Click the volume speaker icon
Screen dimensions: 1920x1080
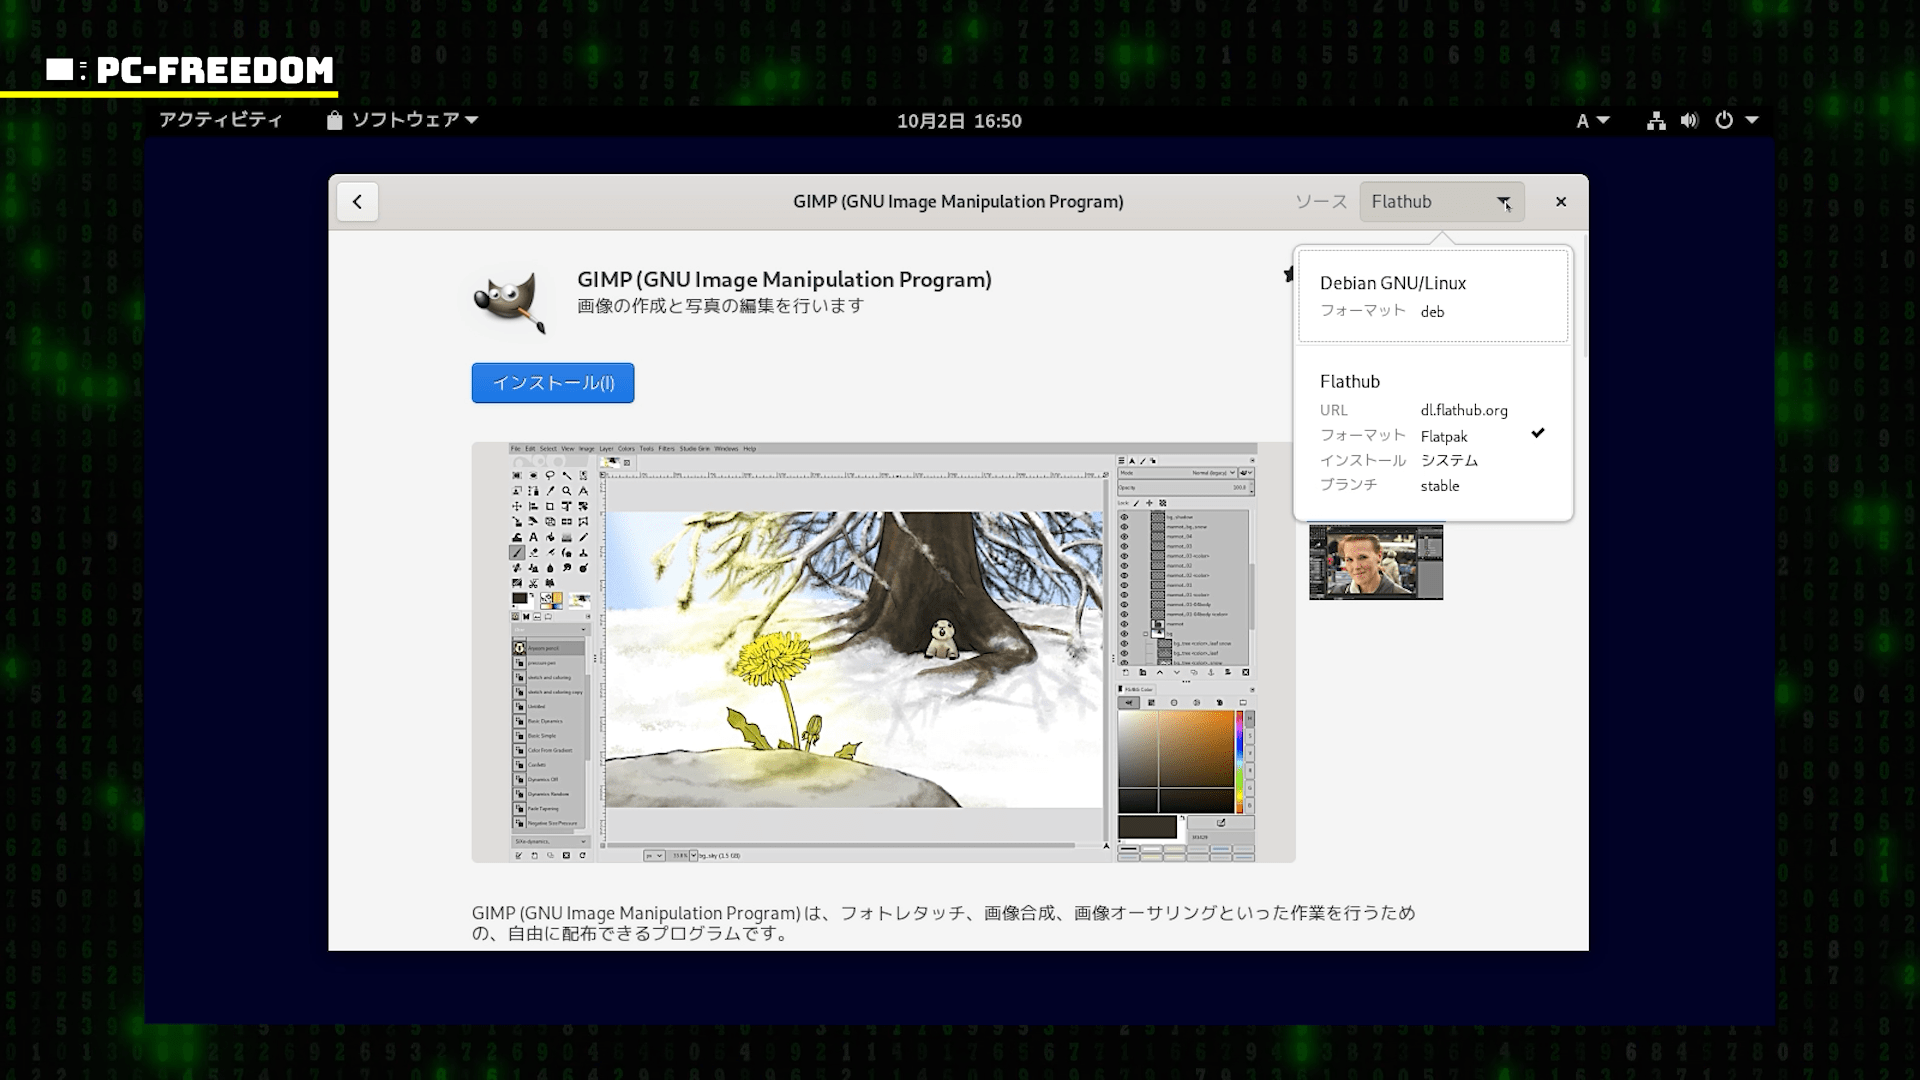pos(1689,121)
